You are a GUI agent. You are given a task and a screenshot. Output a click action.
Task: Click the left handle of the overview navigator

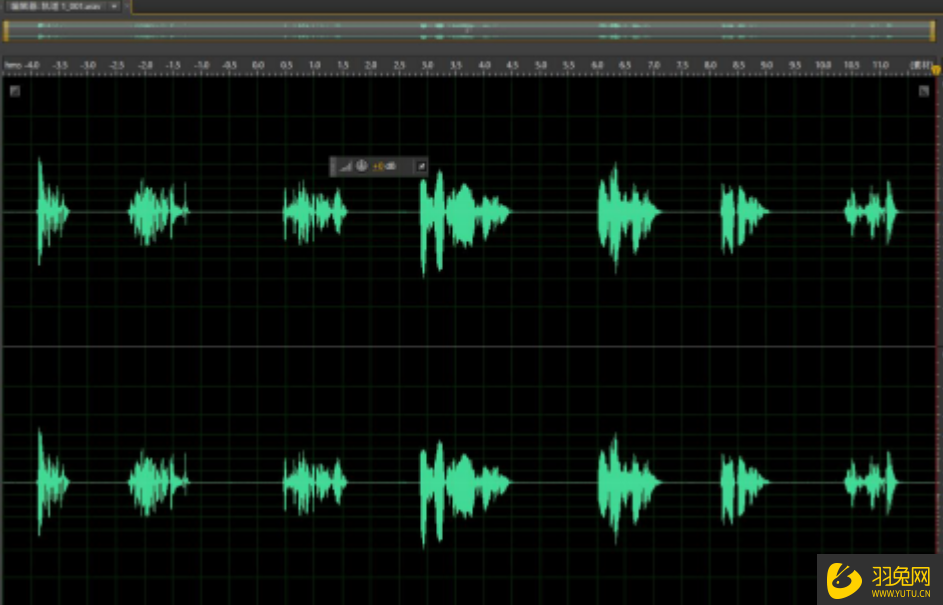(x=6, y=32)
